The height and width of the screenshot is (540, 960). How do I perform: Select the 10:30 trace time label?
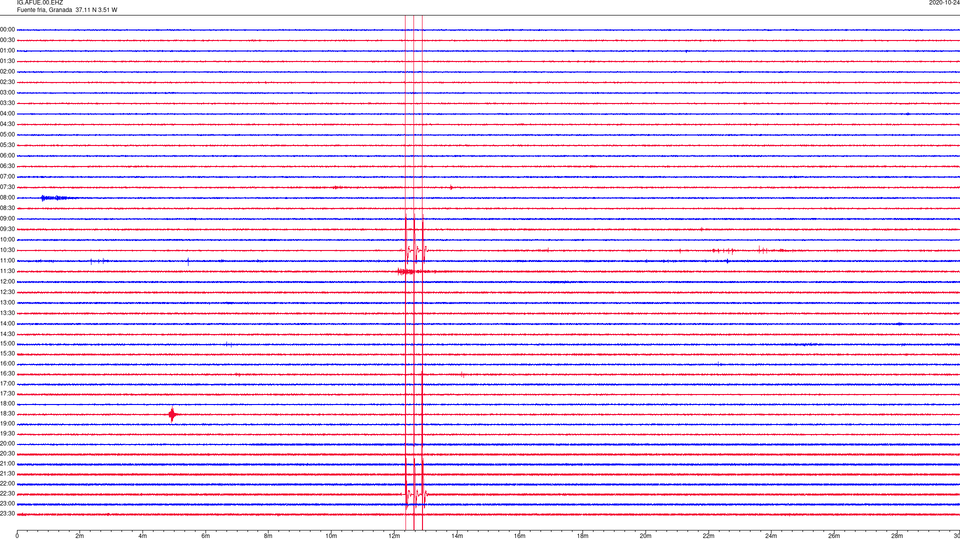coord(7,250)
